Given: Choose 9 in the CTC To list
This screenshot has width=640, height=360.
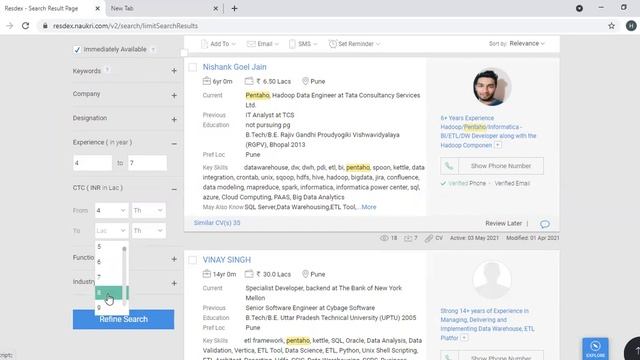Looking at the screenshot, I should click(x=108, y=307).
